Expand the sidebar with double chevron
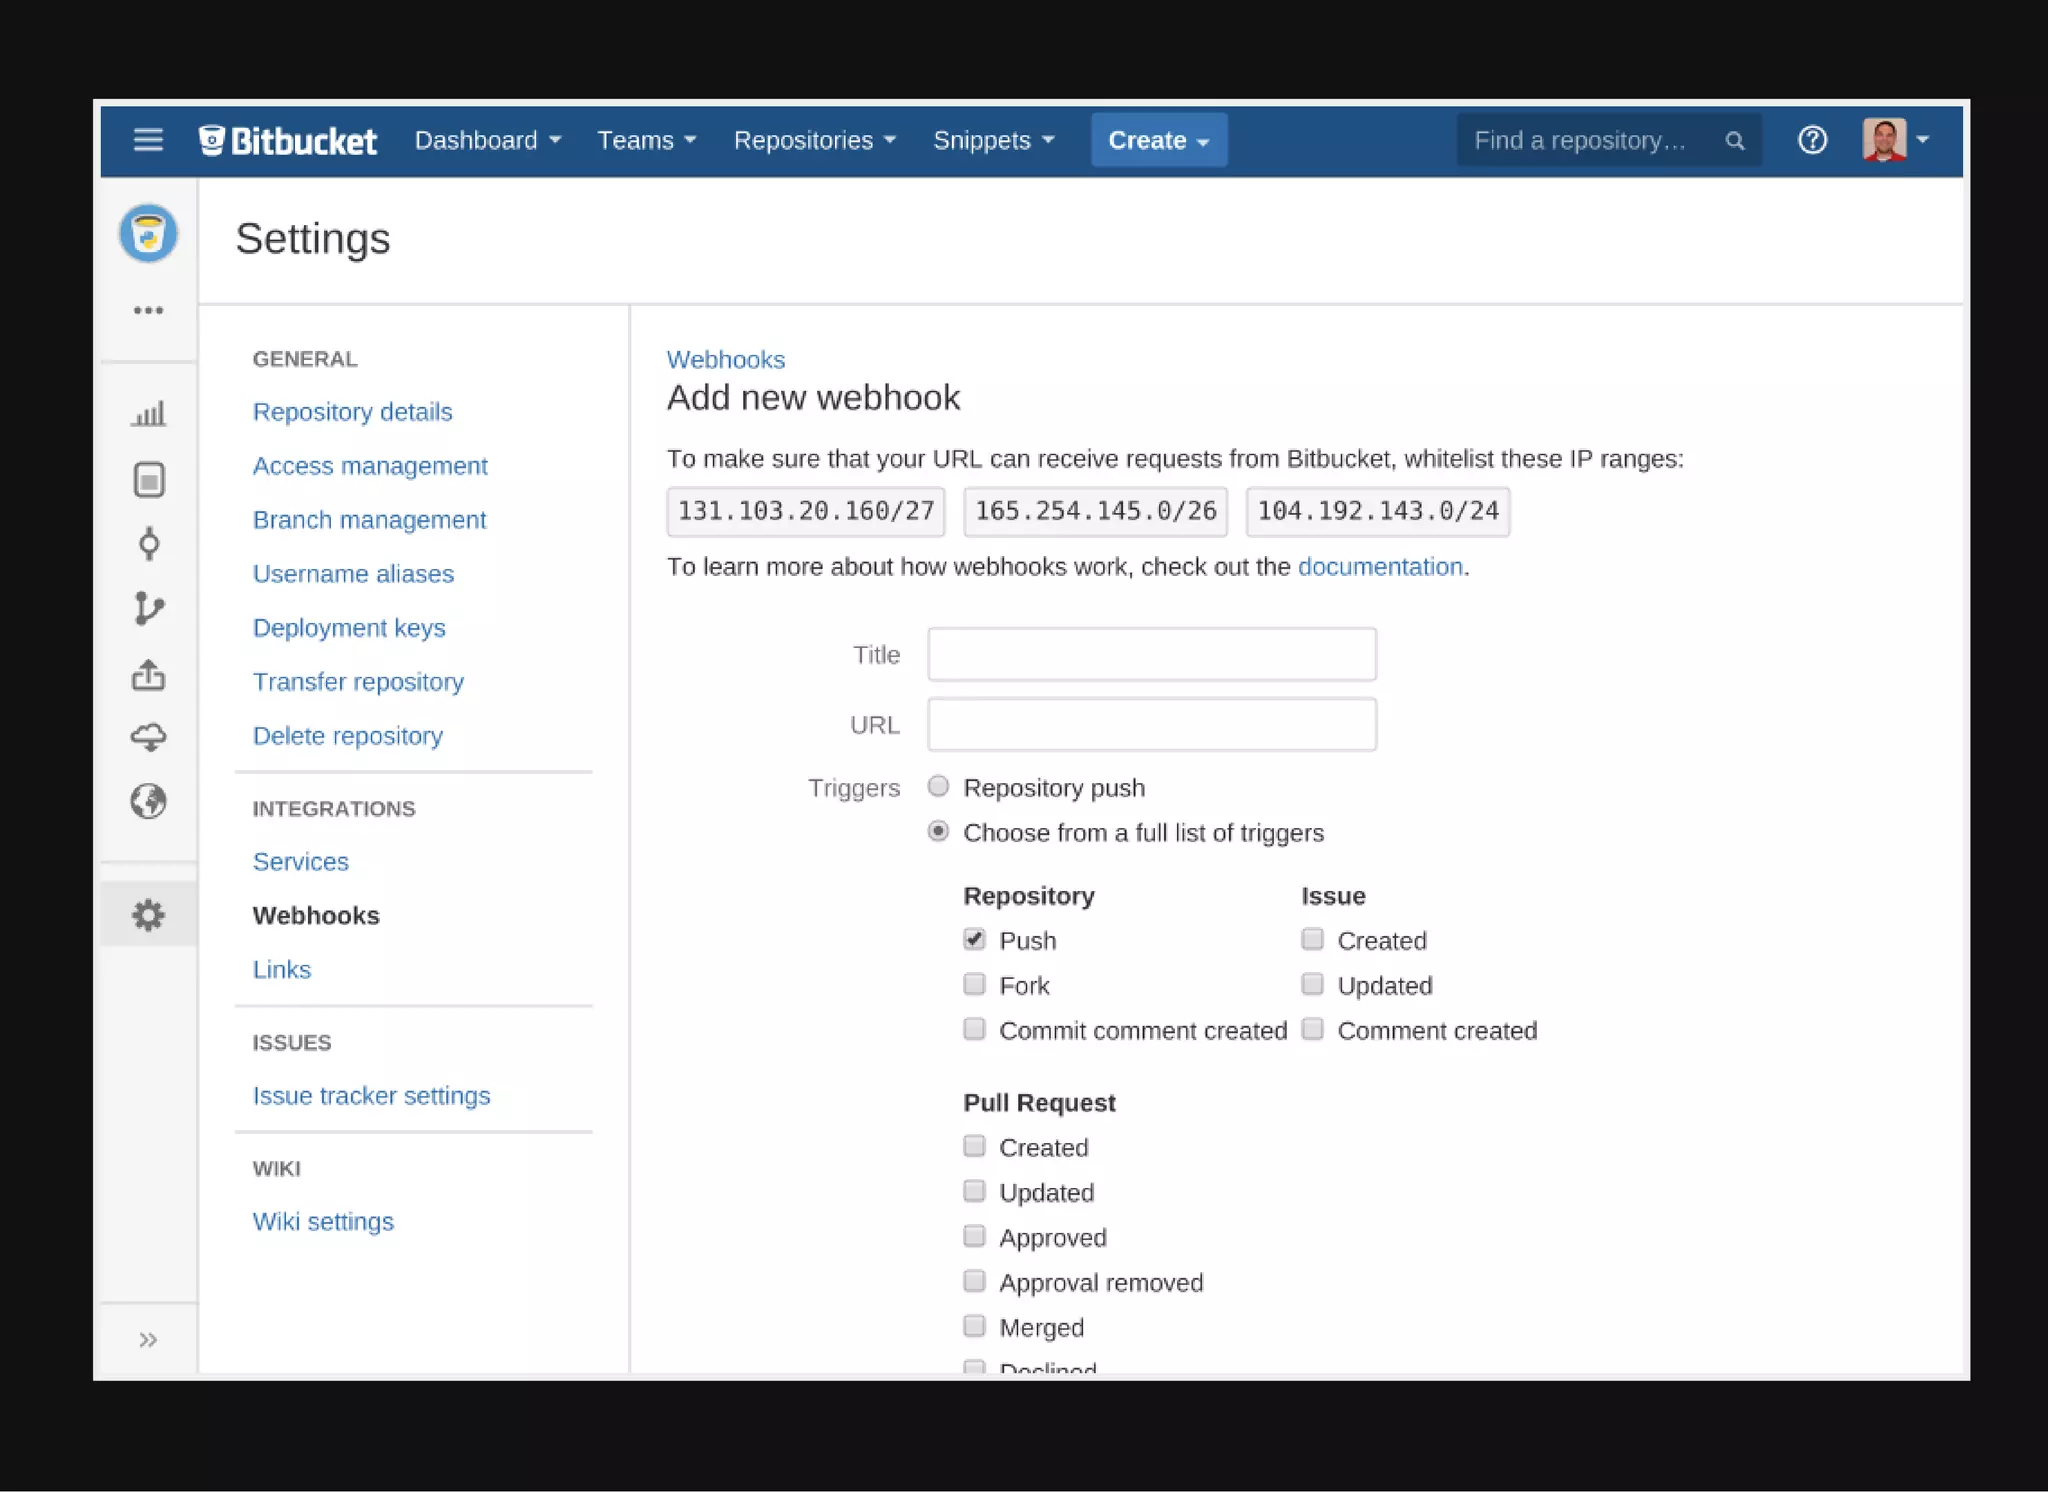 pyautogui.click(x=148, y=1339)
